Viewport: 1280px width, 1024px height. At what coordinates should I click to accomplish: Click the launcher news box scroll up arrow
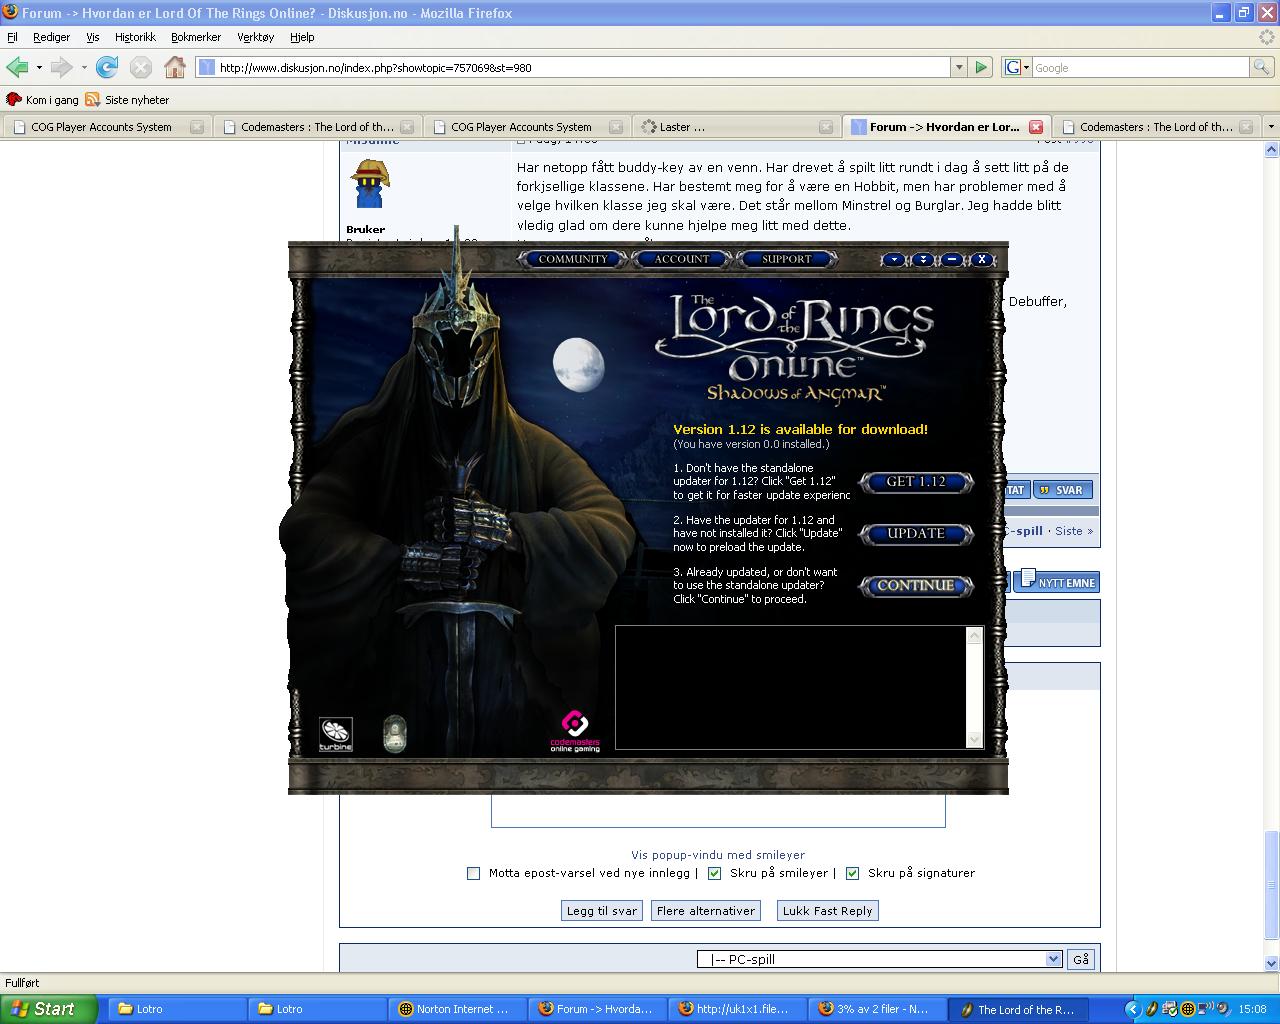point(974,636)
